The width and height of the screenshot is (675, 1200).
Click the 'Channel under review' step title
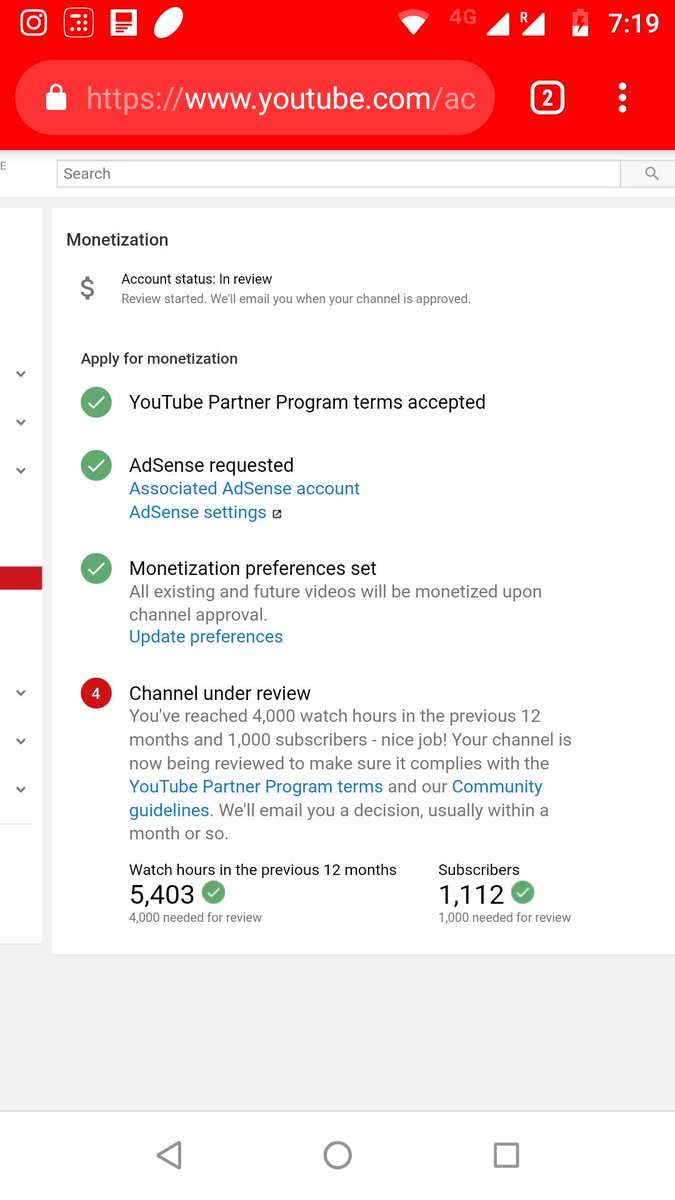pos(220,693)
